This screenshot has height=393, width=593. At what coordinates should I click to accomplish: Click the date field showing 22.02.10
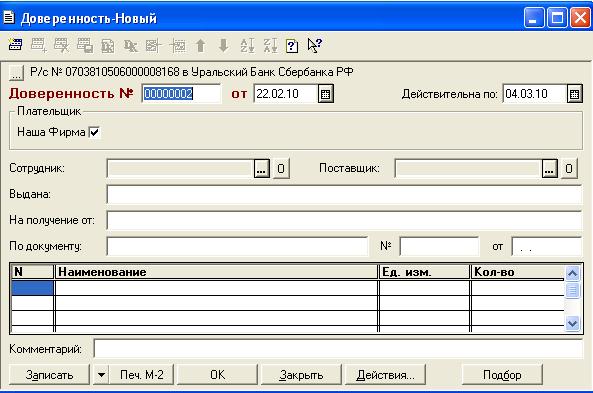pos(286,94)
